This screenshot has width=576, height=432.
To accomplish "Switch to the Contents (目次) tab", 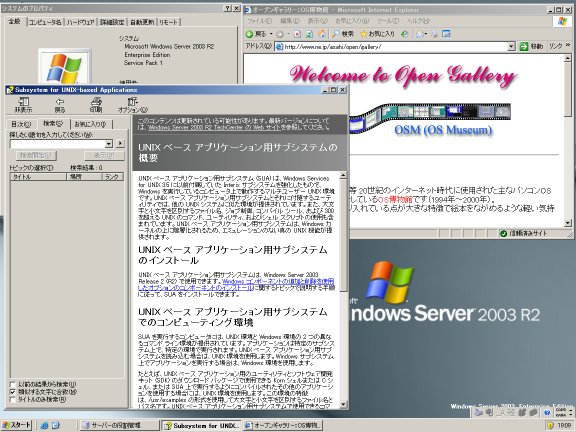I will pos(21,124).
